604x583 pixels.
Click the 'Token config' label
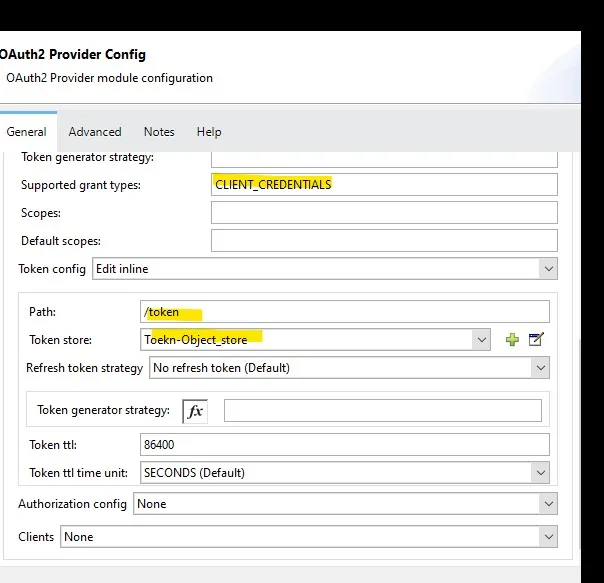point(52,269)
